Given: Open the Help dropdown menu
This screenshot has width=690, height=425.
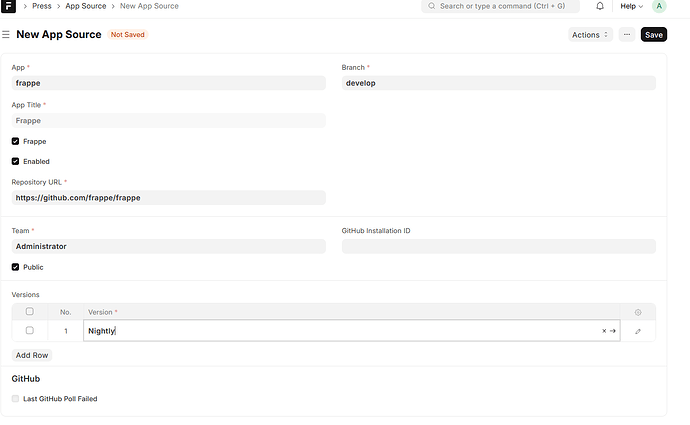Looking at the screenshot, I should [x=631, y=6].
